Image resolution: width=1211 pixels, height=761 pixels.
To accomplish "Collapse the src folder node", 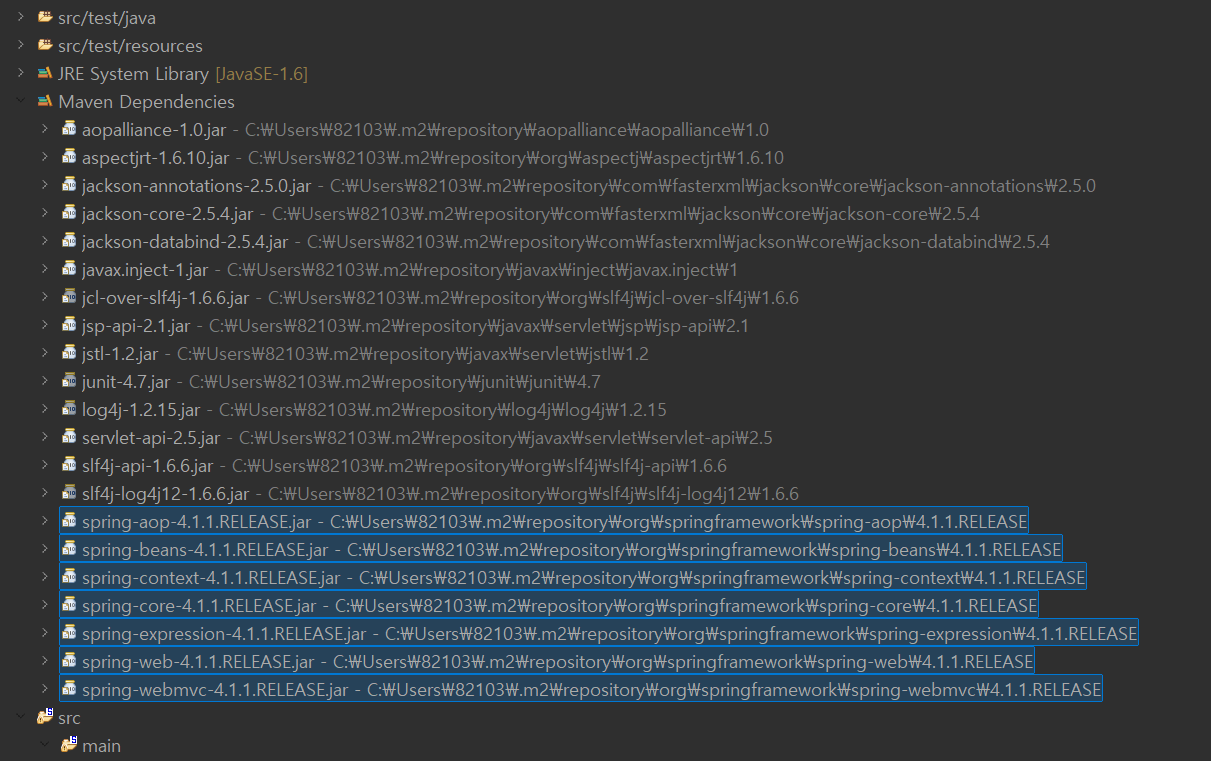I will pyautogui.click(x=20, y=717).
